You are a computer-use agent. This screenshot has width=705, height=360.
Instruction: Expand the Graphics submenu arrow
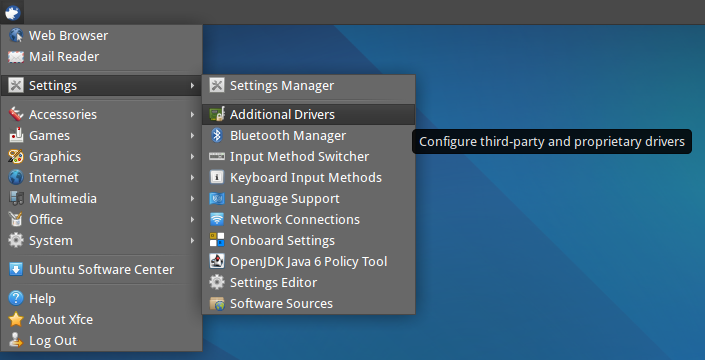click(x=192, y=156)
